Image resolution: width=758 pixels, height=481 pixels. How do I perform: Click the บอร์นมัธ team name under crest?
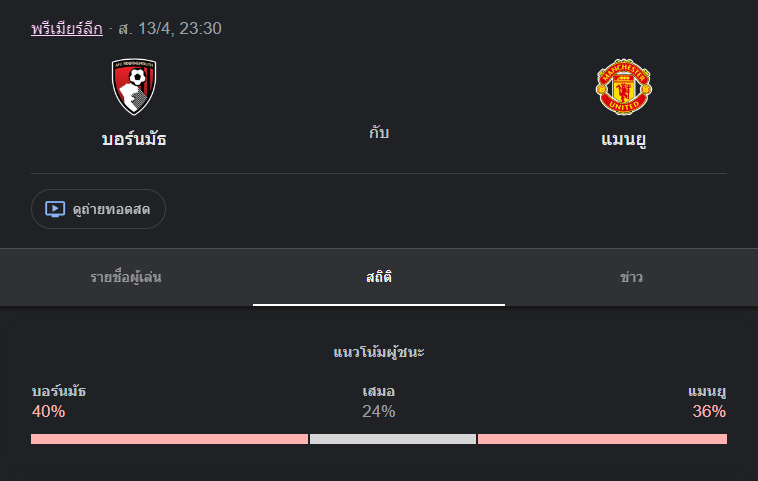click(x=134, y=139)
